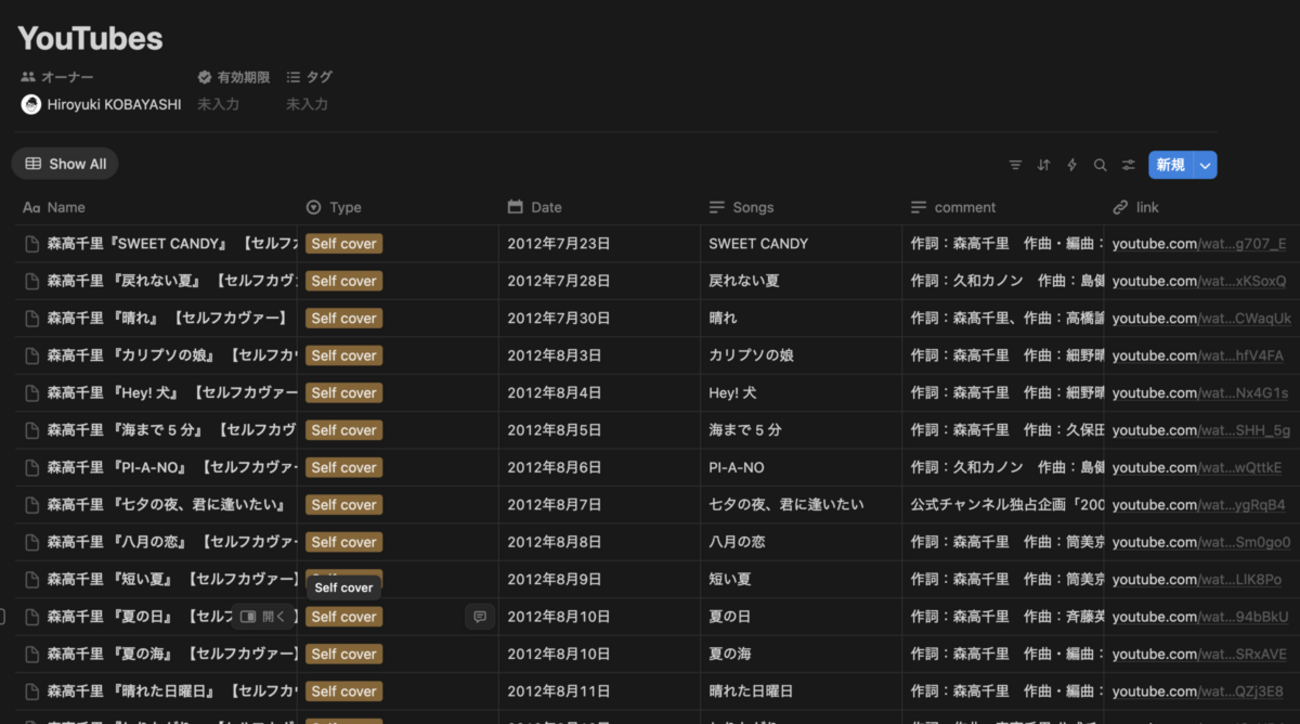Screen dimensions: 1300x724
Task: Open the Type column header menu
Action: click(398, 207)
